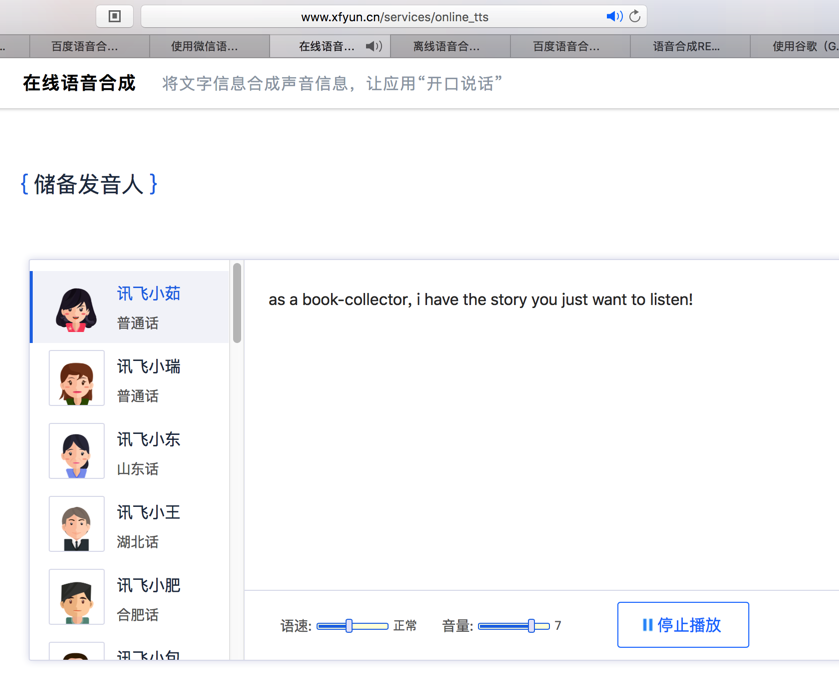Open the second 百度语音合 tab
This screenshot has width=839, height=682.
pos(570,47)
